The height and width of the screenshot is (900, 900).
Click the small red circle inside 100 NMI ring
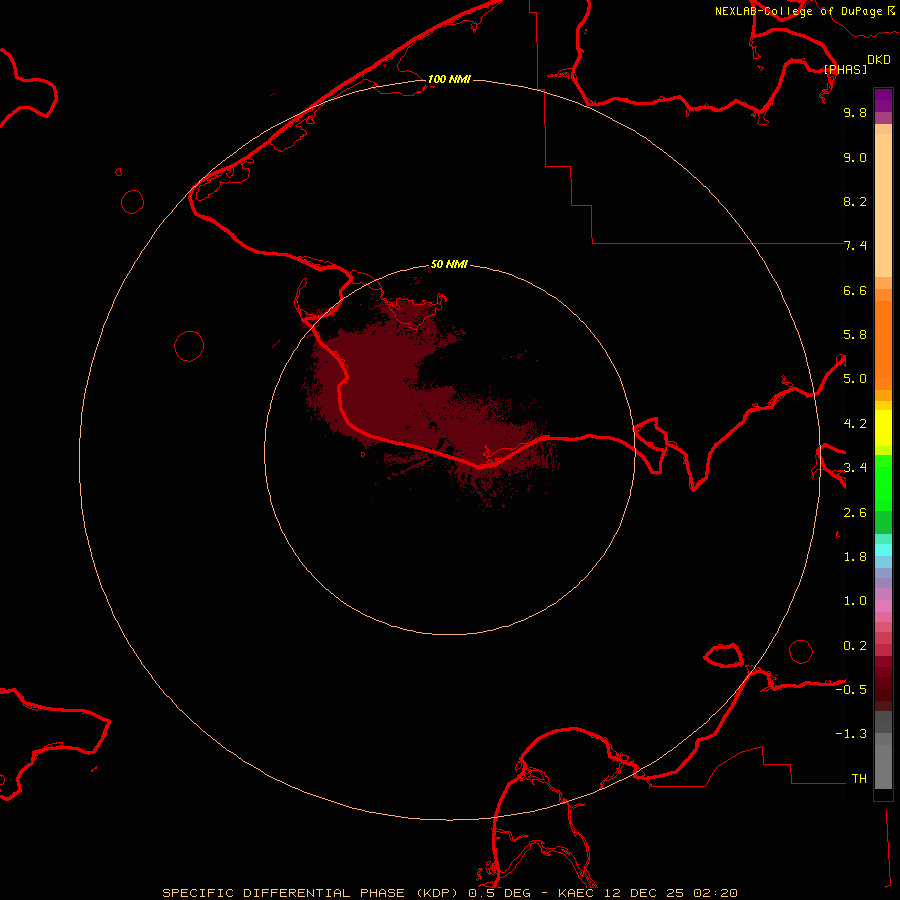click(x=189, y=346)
